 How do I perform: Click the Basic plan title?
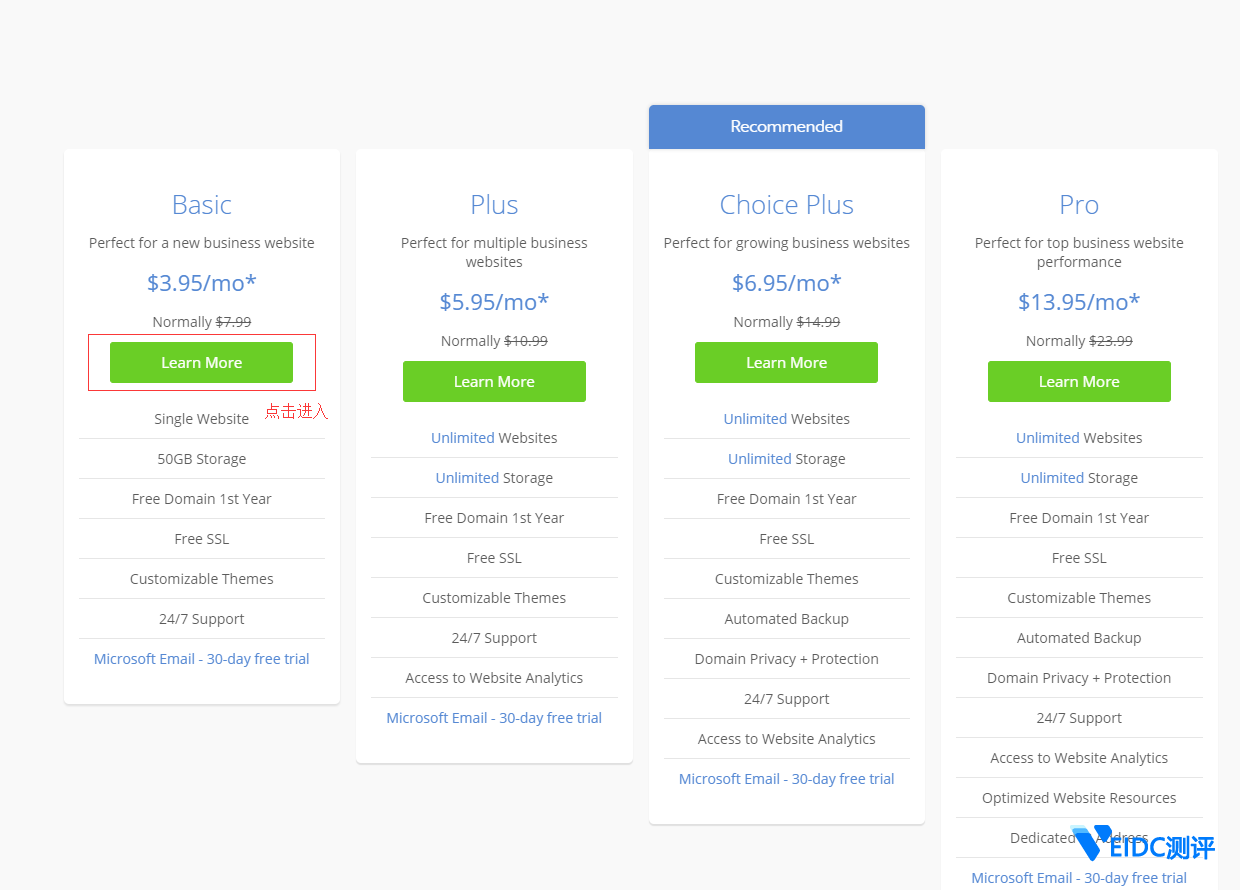[201, 205]
